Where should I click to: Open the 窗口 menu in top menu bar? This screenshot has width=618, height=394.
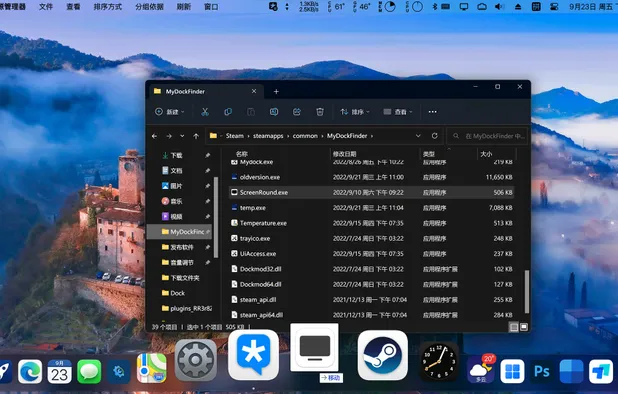[x=211, y=7]
